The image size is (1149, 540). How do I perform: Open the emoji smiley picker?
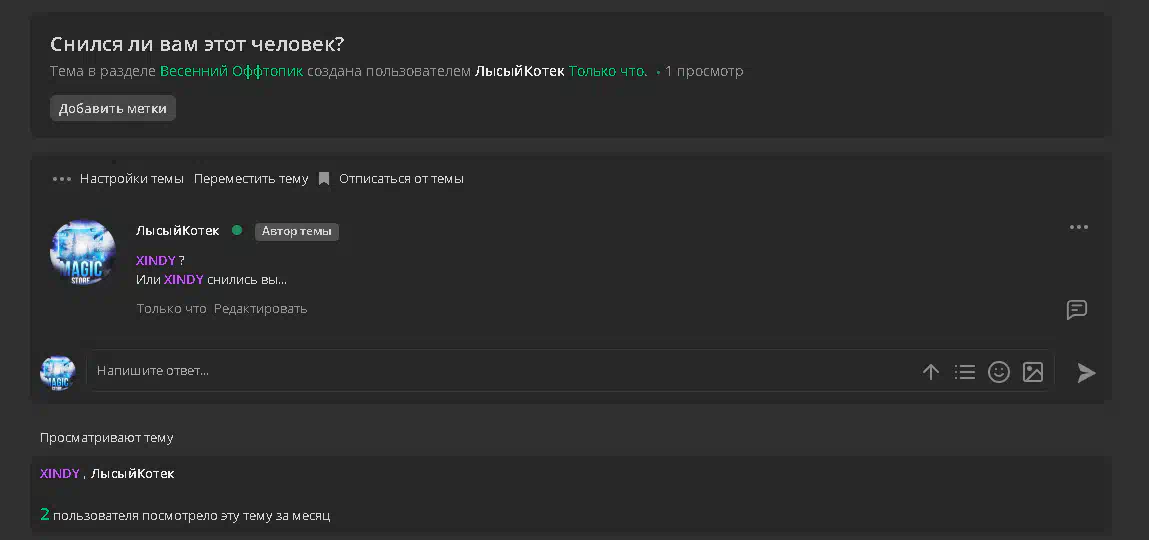tap(999, 372)
